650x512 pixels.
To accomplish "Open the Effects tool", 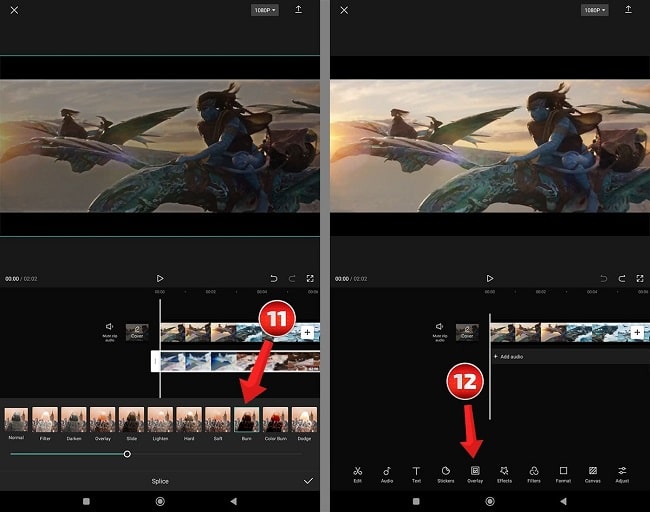I will 504,474.
